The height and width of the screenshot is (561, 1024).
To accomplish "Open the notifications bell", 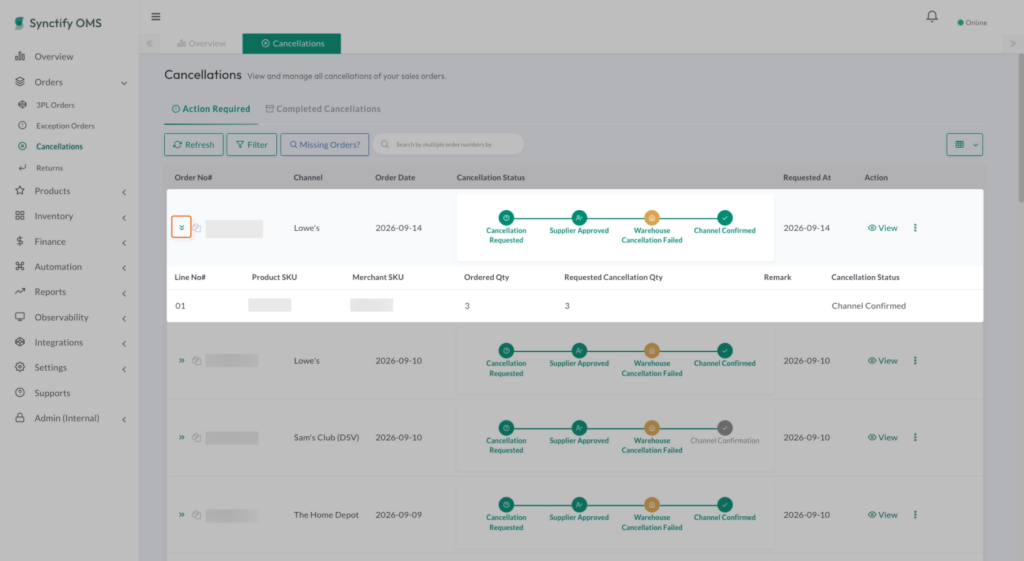I will pos(932,16).
